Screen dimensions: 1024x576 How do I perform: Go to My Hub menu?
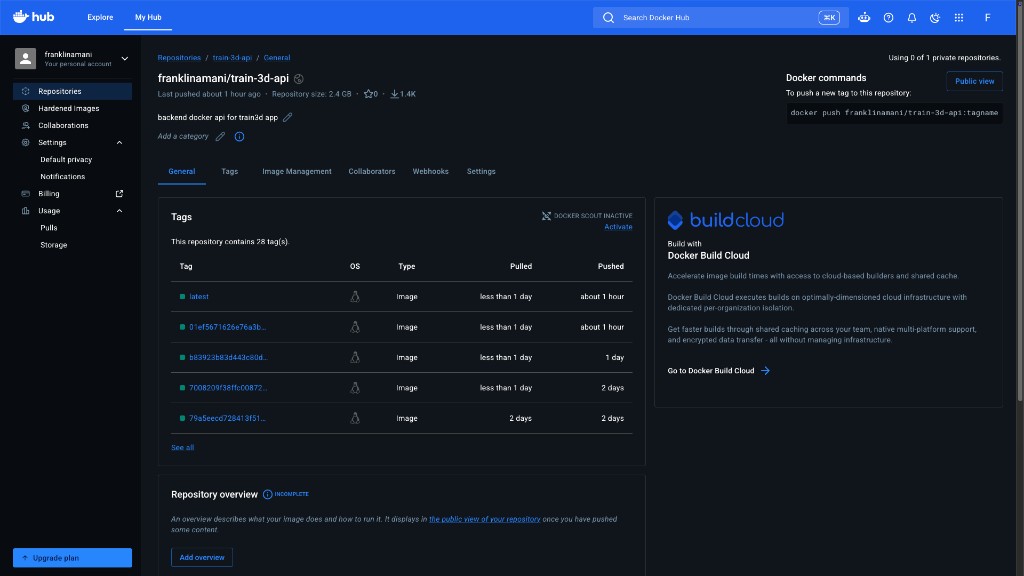click(x=148, y=18)
